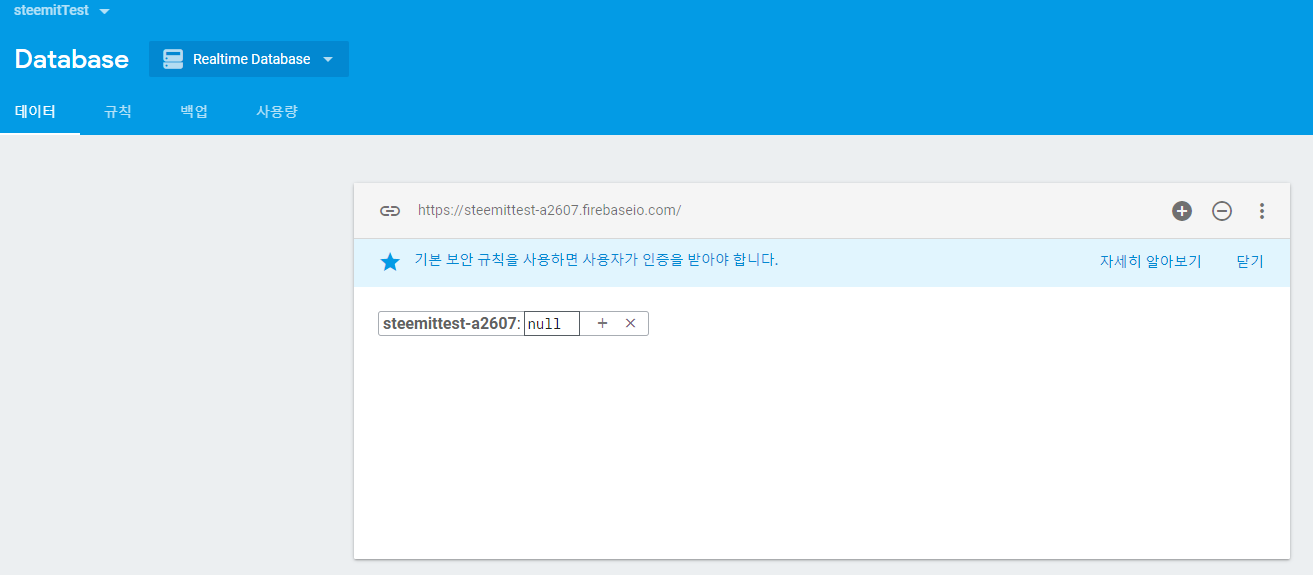The height and width of the screenshot is (575, 1313).
Task: Click the steemittest-a2607 root node key
Action: [450, 324]
